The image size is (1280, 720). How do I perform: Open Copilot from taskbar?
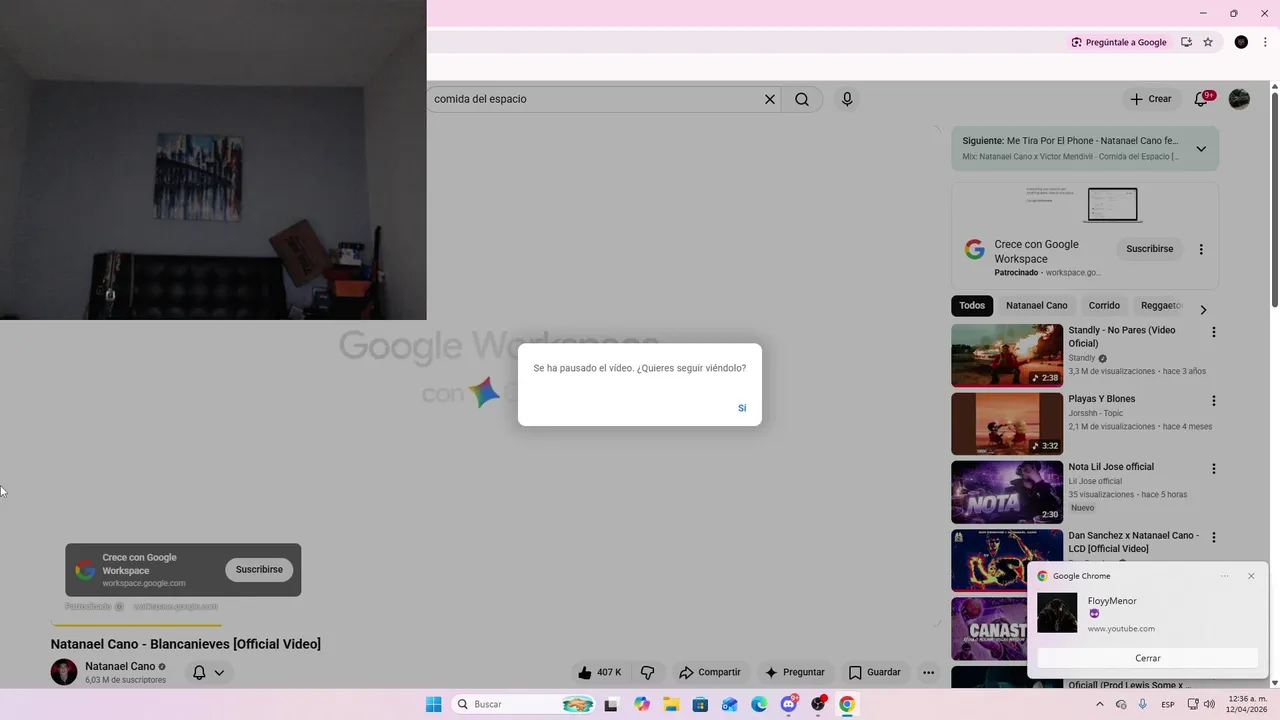642,704
